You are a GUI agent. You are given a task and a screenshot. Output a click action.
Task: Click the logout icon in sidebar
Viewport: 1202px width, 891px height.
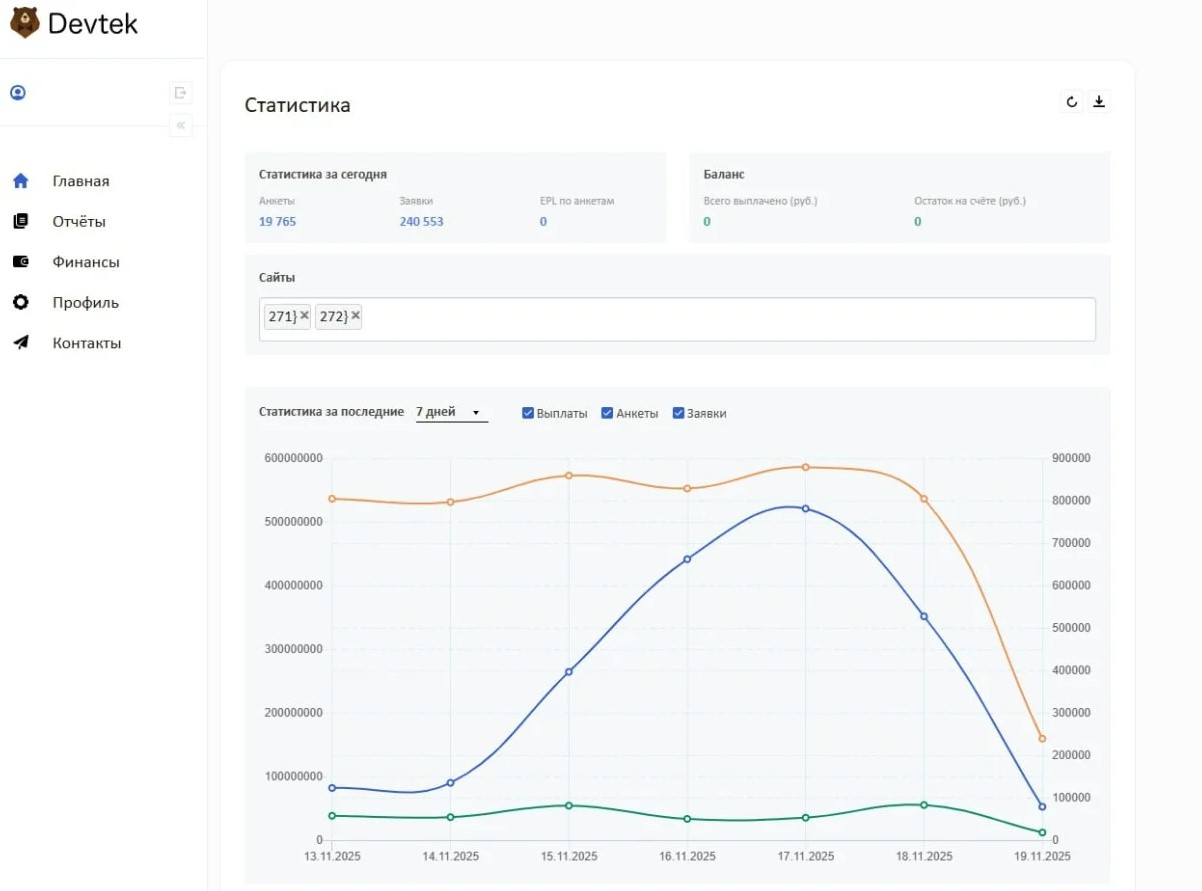181,93
